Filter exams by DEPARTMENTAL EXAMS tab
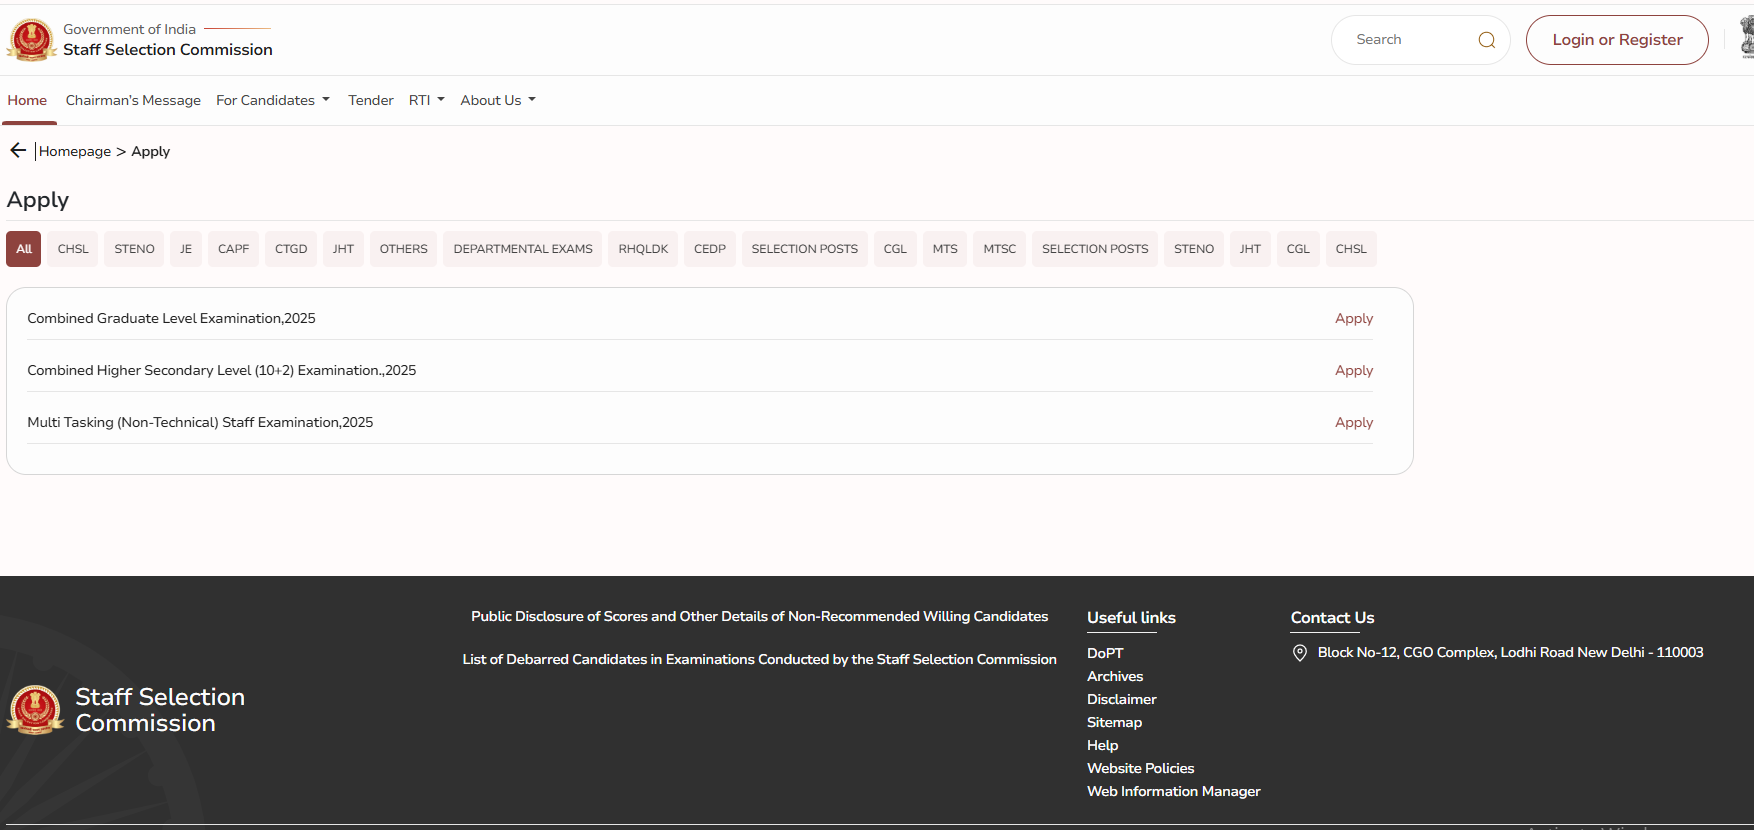 pos(522,249)
